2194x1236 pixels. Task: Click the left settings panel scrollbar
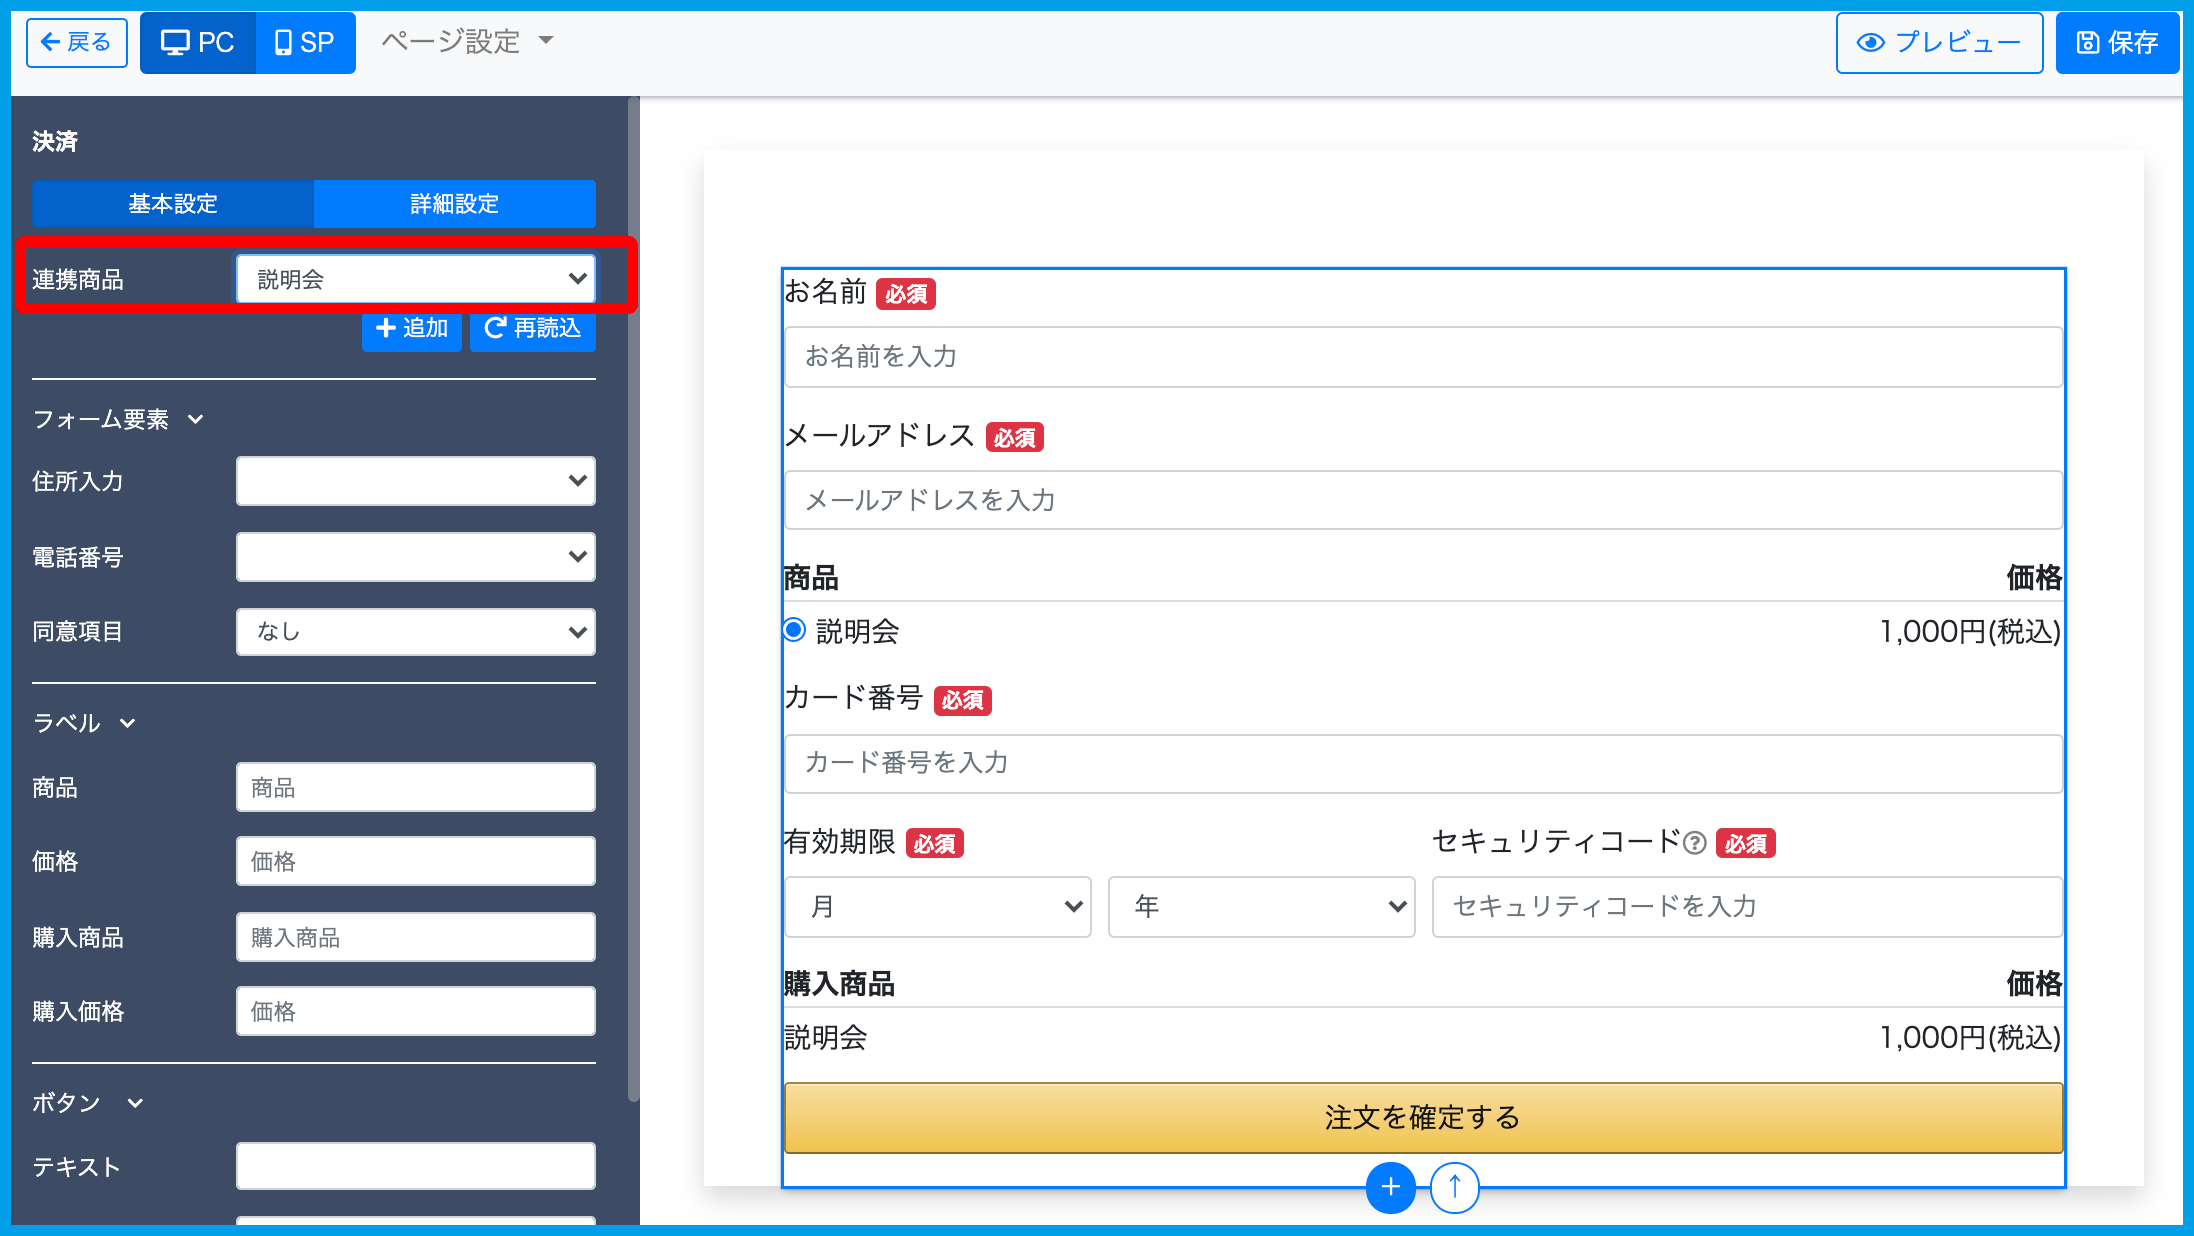[633, 600]
